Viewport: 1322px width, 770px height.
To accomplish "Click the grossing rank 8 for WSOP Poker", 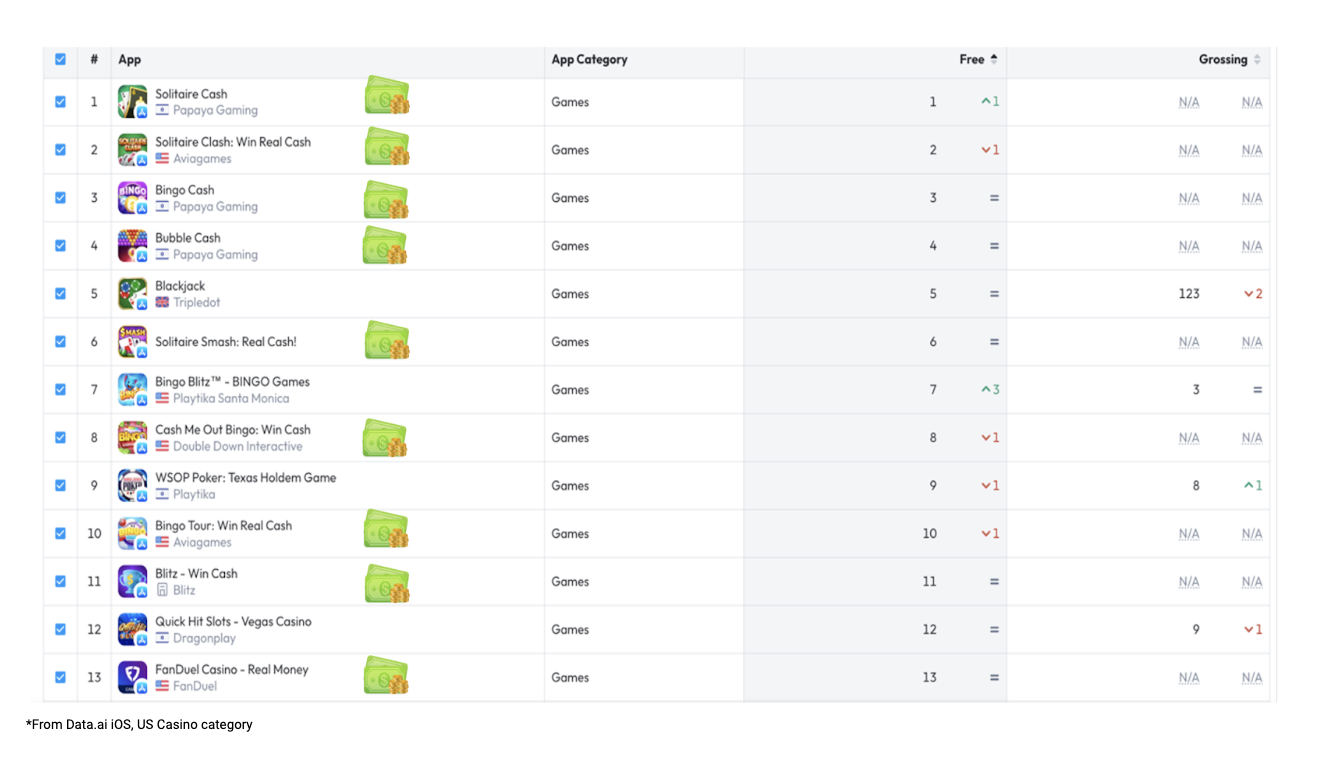I will tap(1196, 486).
